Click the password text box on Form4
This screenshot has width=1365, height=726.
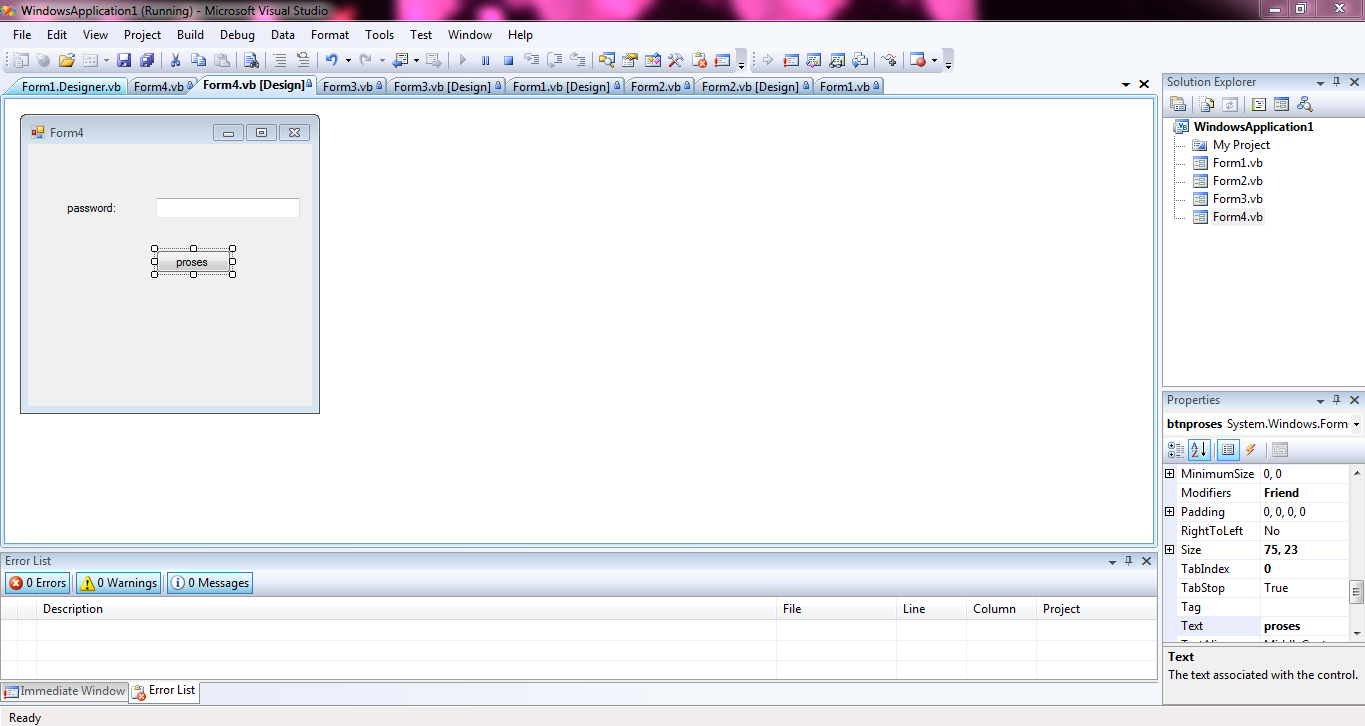[227, 207]
